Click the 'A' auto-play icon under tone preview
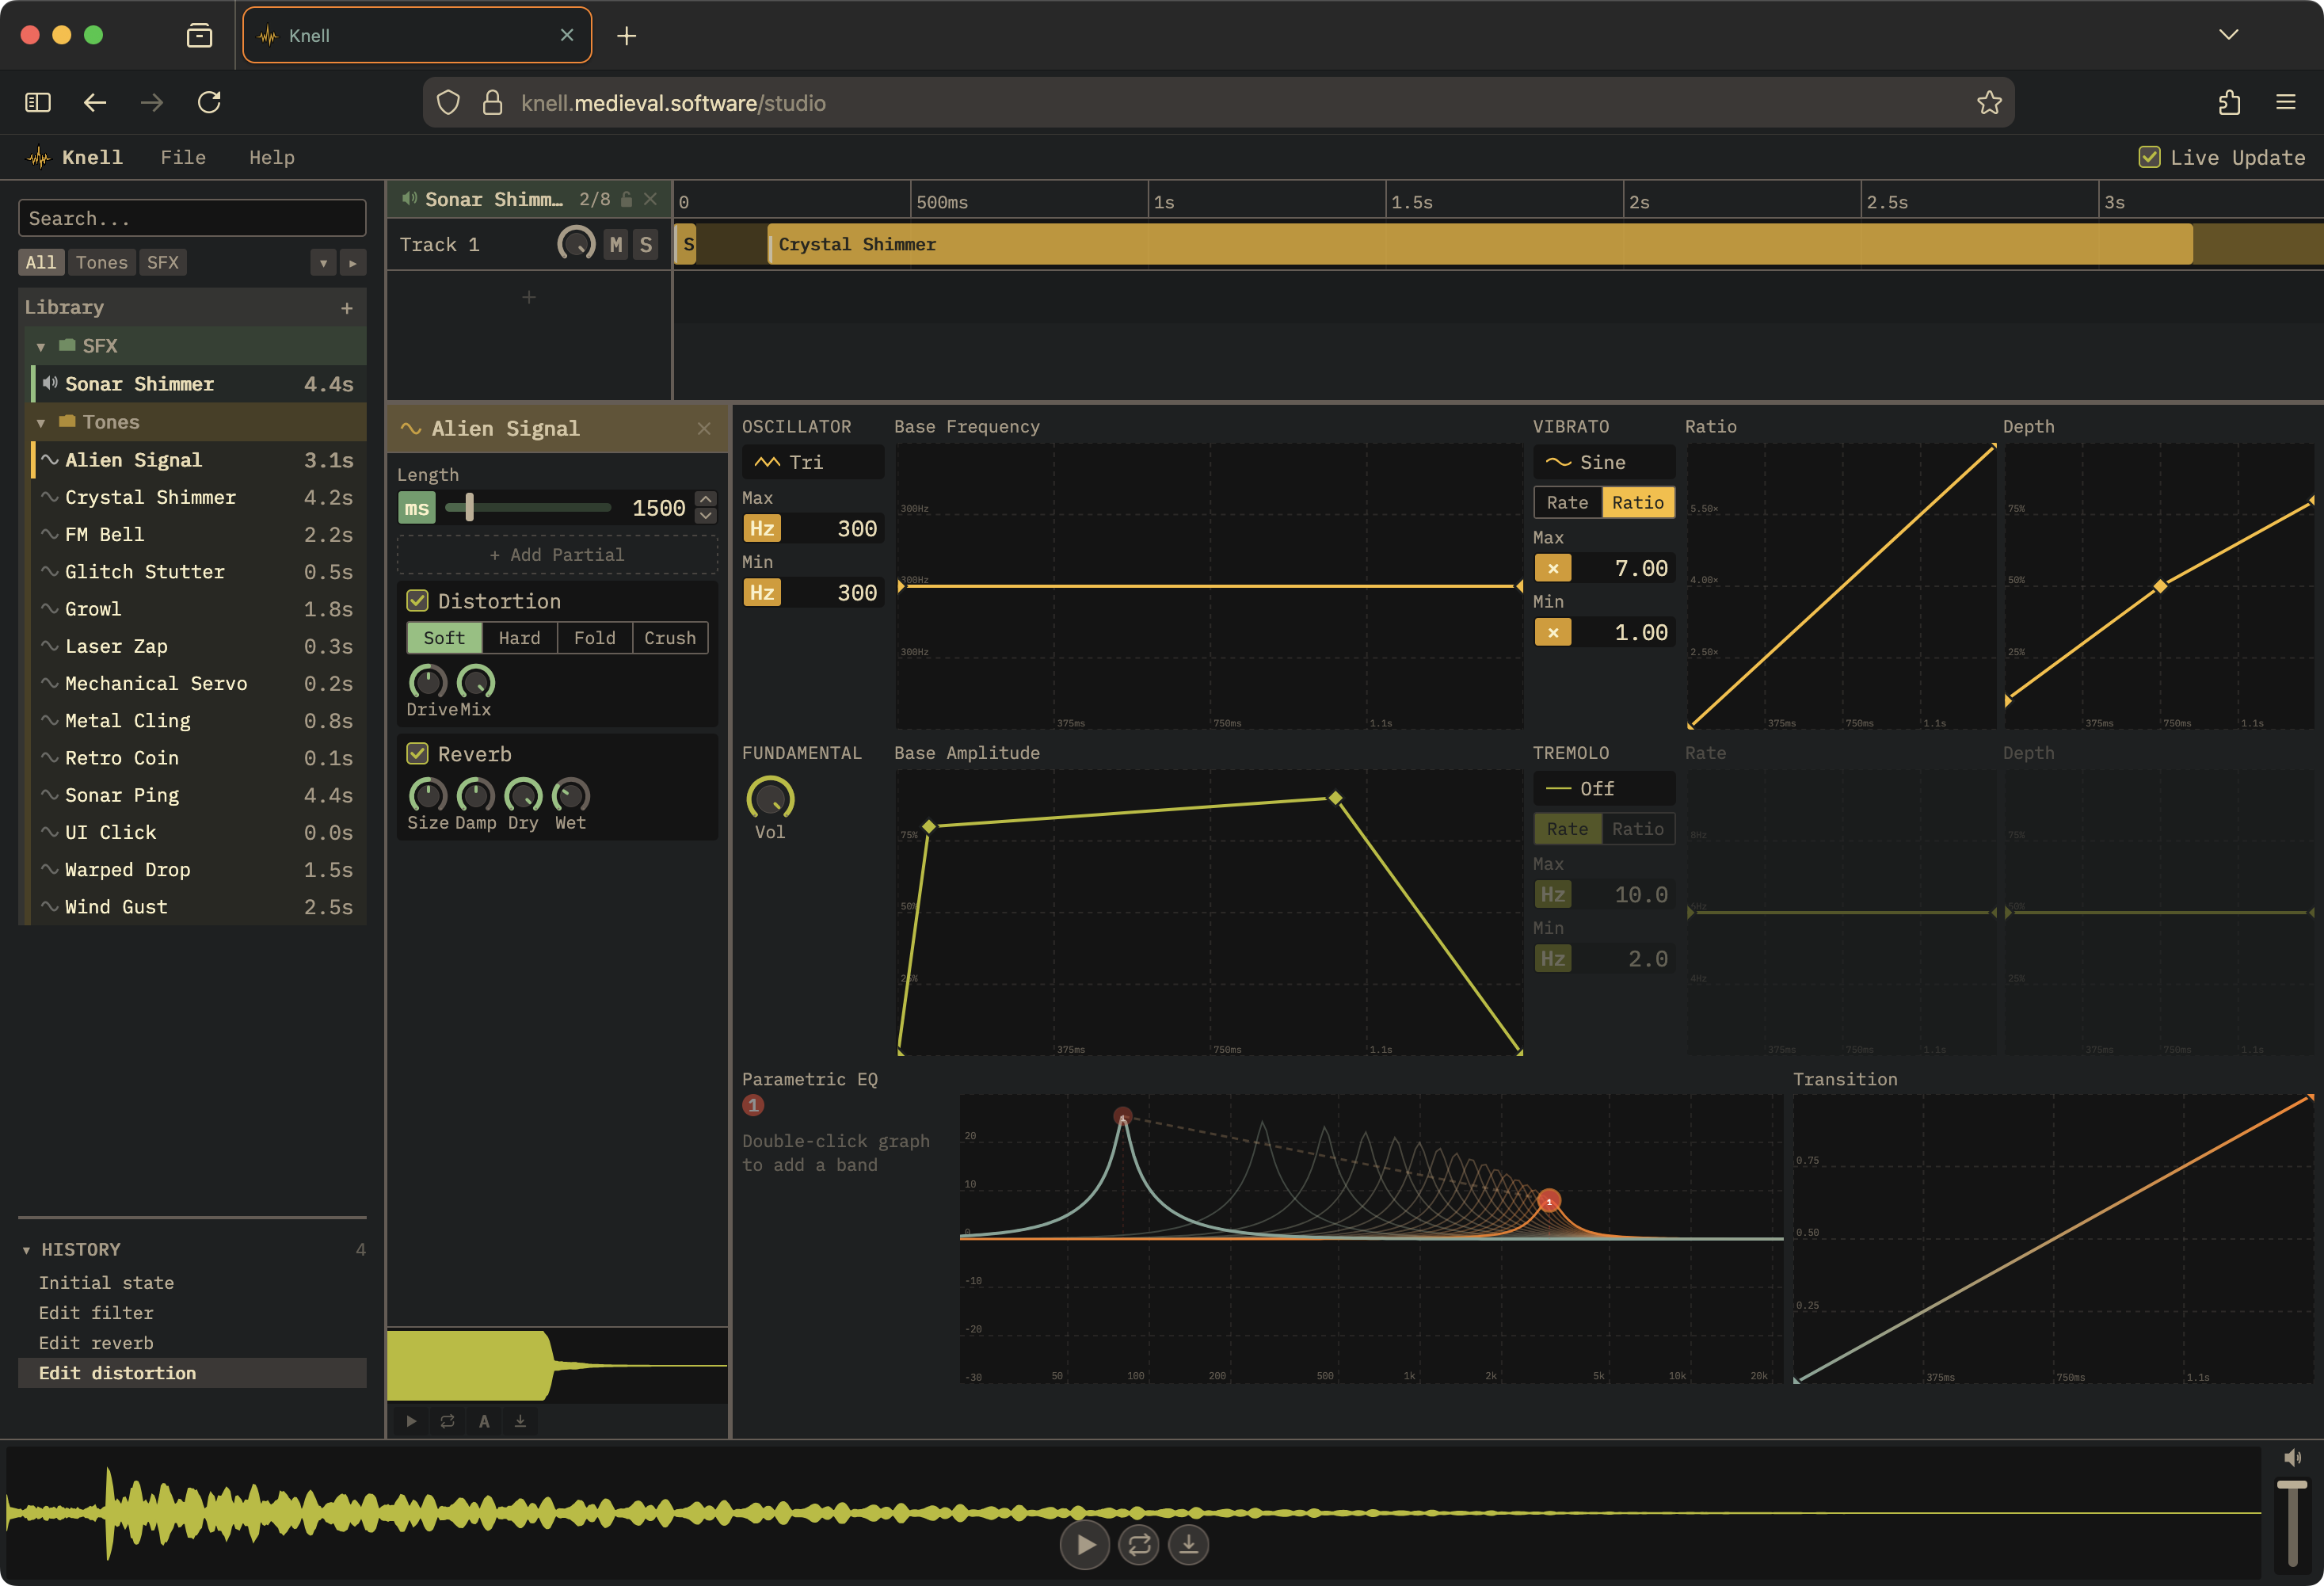The image size is (2324, 1586). [484, 1421]
